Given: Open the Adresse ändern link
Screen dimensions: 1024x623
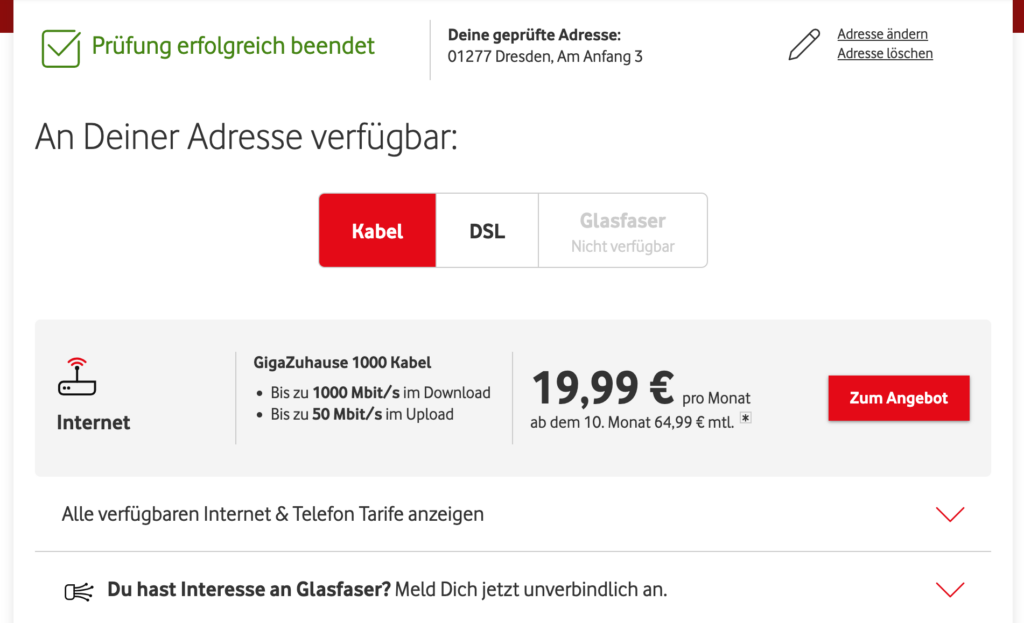Looking at the screenshot, I should click(881, 33).
